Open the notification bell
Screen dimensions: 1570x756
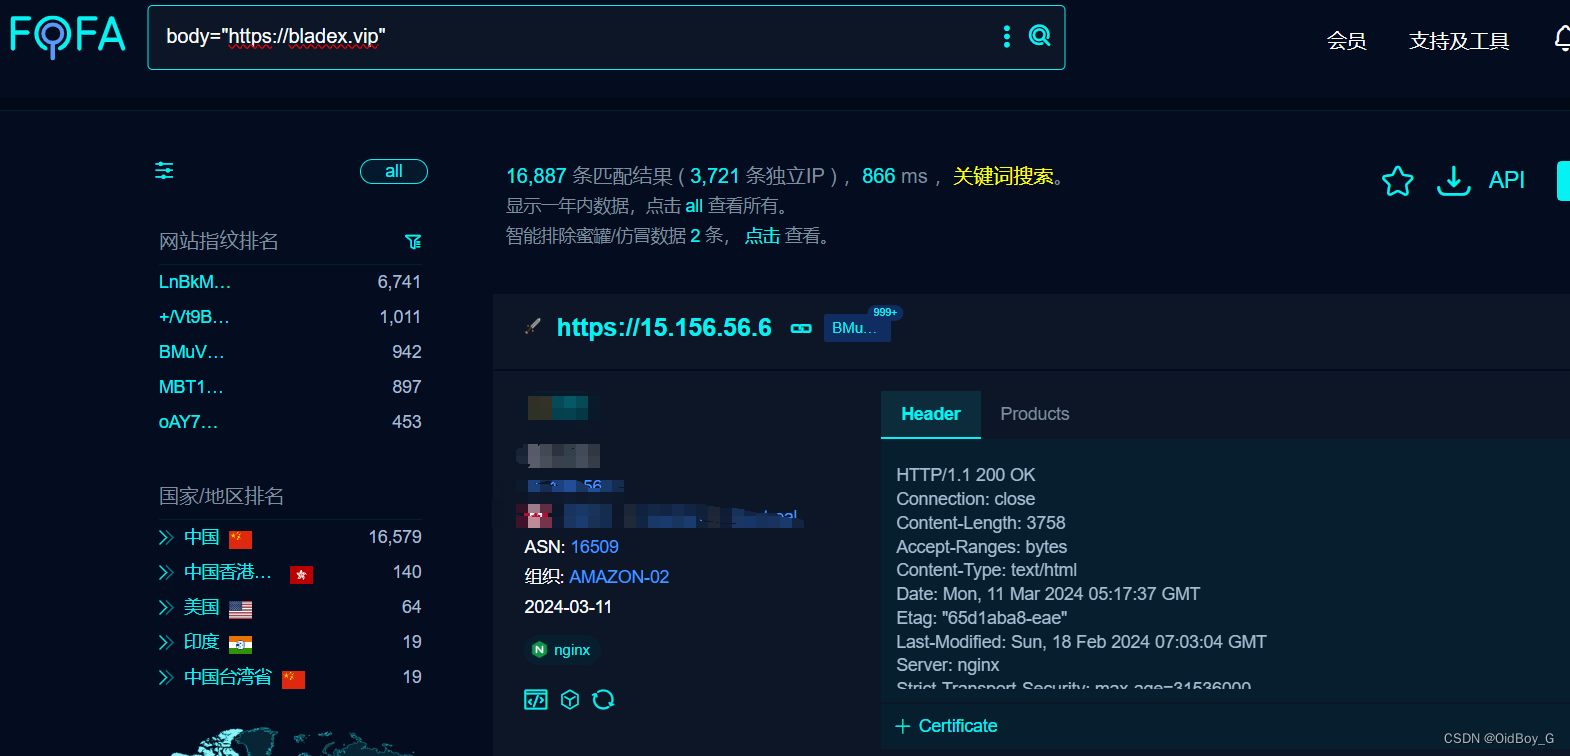point(1562,38)
